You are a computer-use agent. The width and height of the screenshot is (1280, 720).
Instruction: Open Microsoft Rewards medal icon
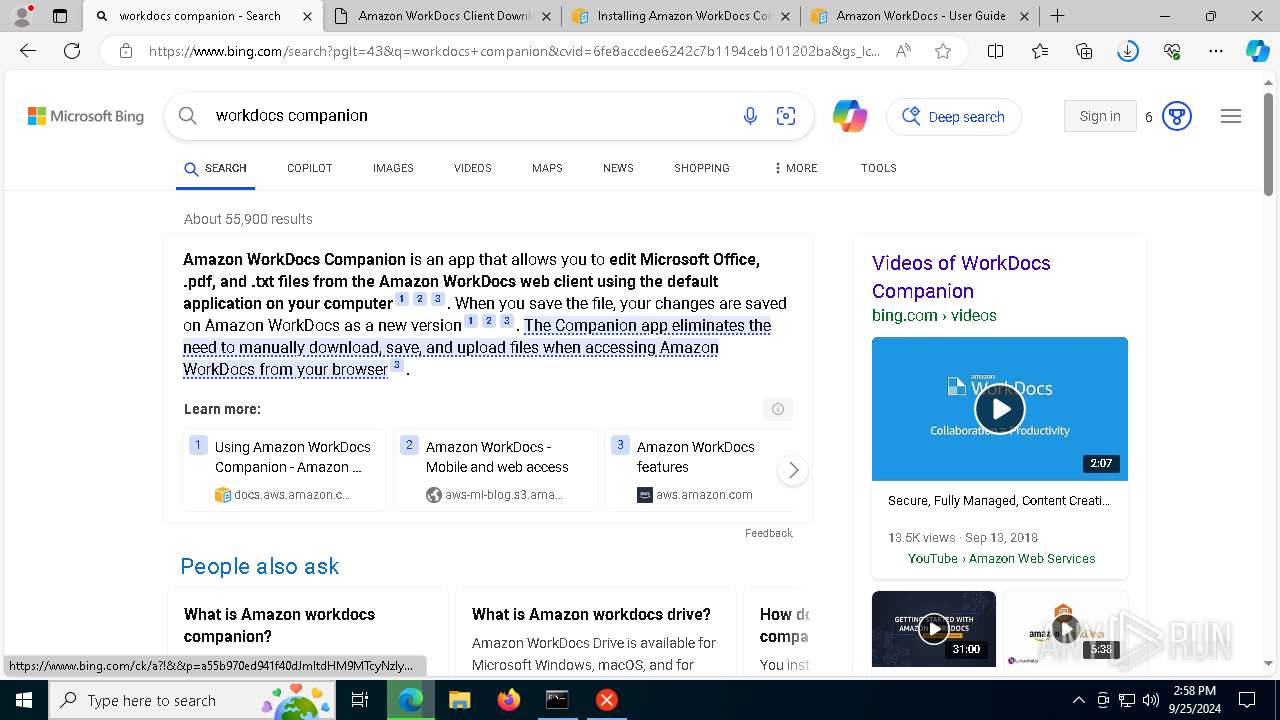(1177, 117)
